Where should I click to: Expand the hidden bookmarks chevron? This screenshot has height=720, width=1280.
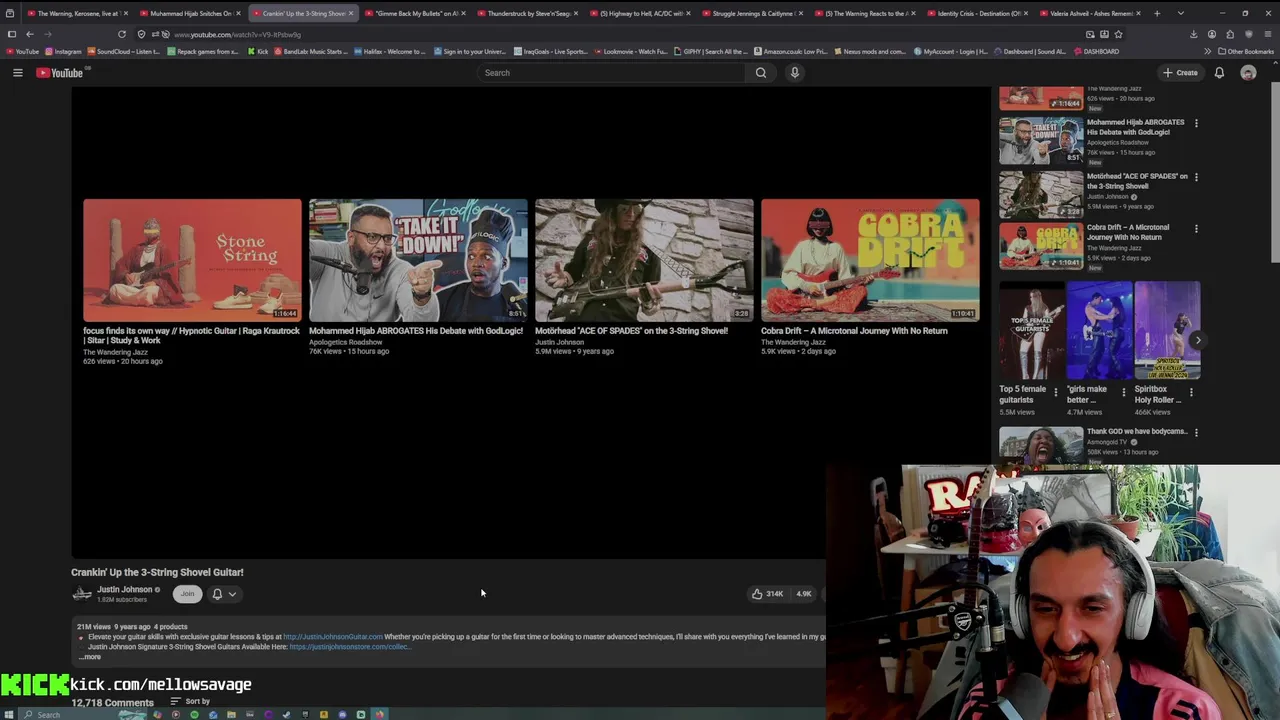(1207, 51)
